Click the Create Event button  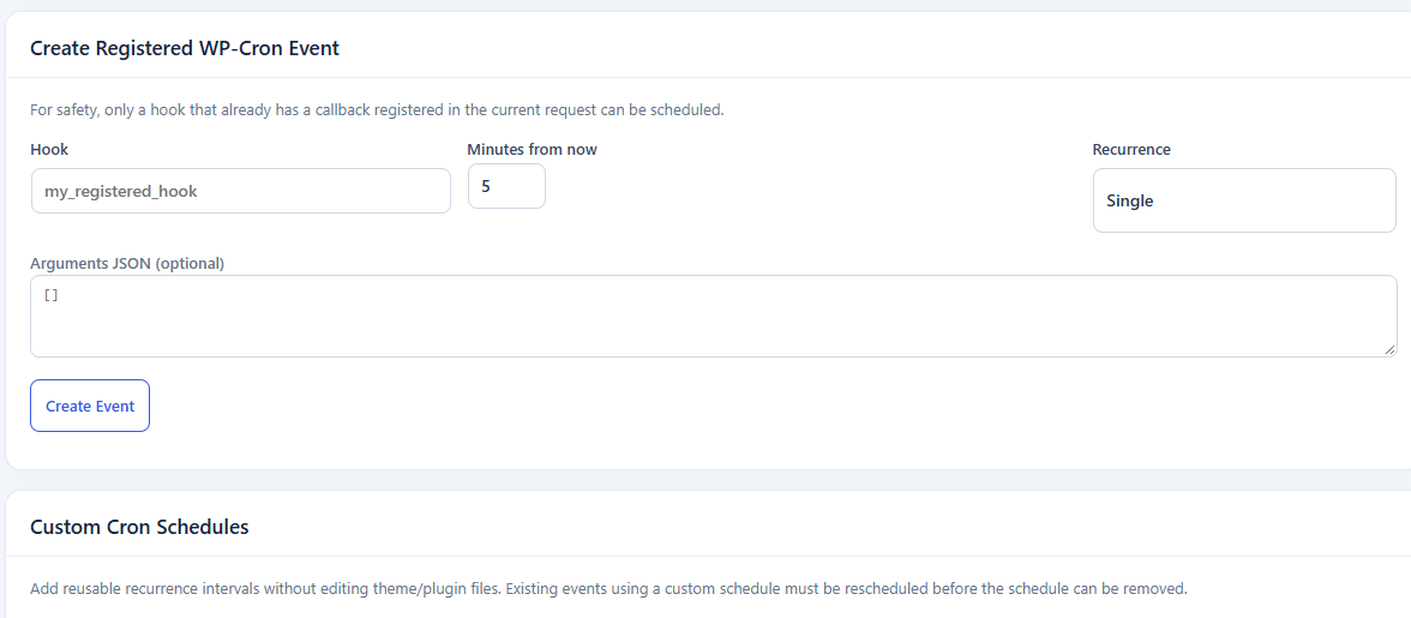point(90,406)
